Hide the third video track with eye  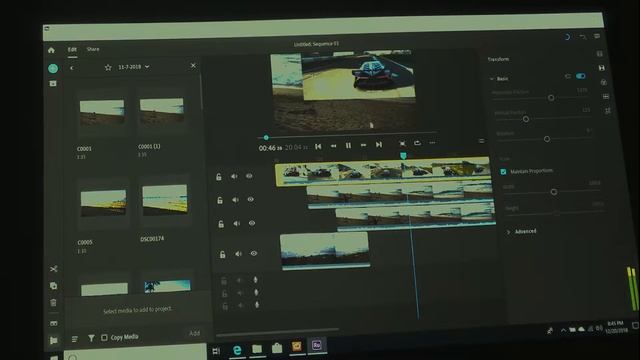pyautogui.click(x=252, y=223)
